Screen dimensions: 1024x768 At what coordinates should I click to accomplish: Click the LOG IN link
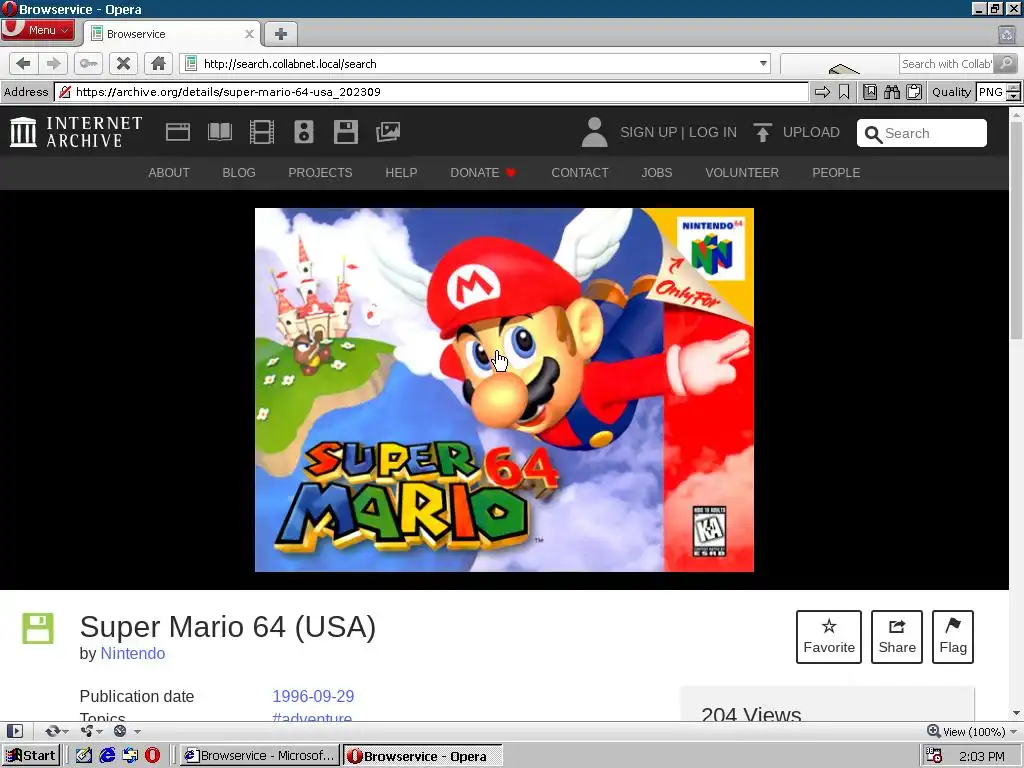tap(712, 133)
